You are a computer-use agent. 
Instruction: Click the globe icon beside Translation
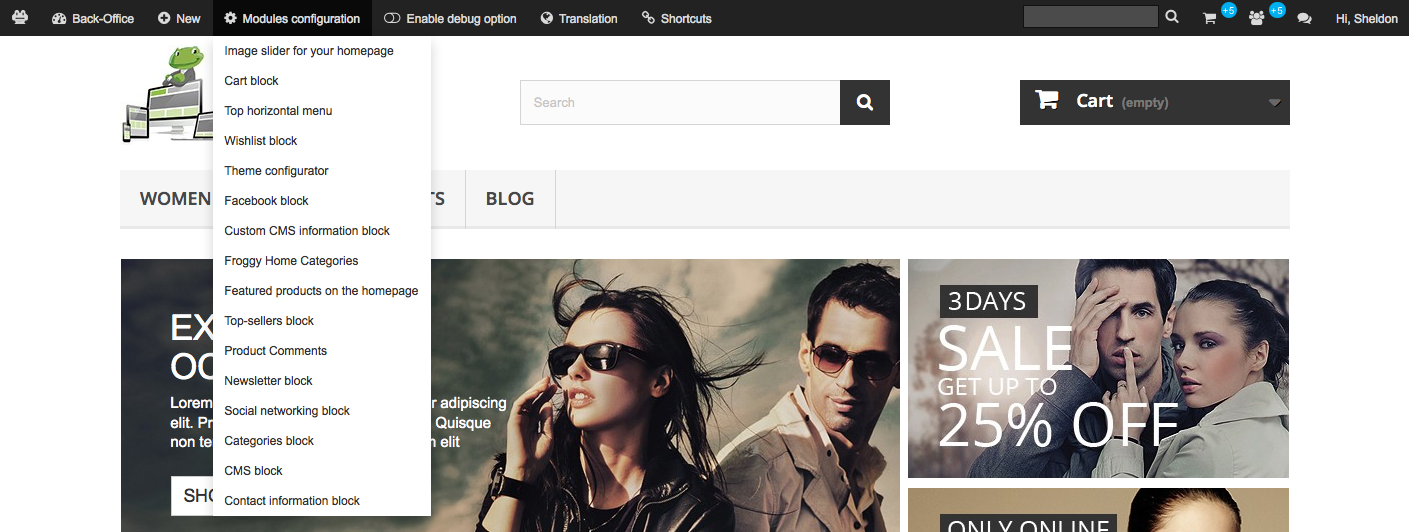pyautogui.click(x=546, y=18)
